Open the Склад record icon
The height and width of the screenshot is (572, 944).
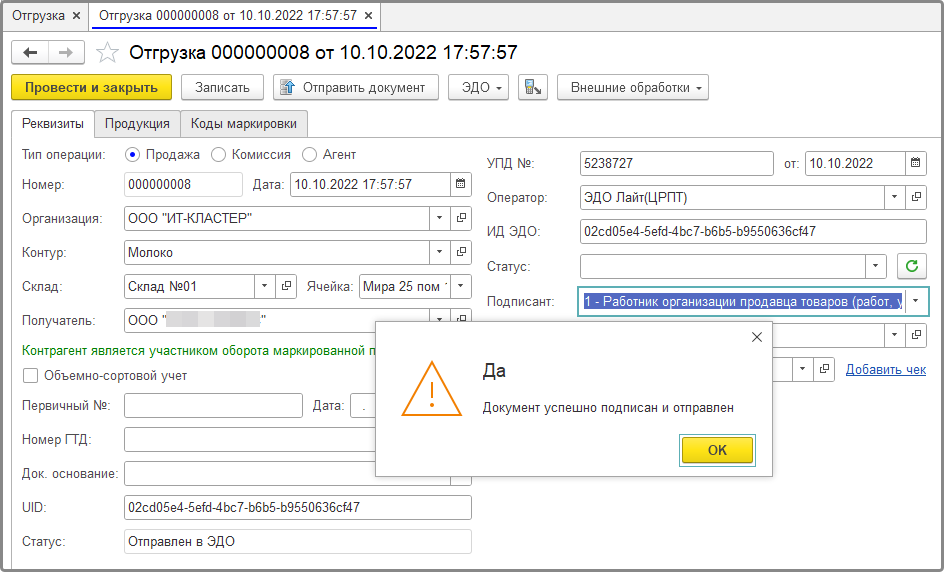287,286
